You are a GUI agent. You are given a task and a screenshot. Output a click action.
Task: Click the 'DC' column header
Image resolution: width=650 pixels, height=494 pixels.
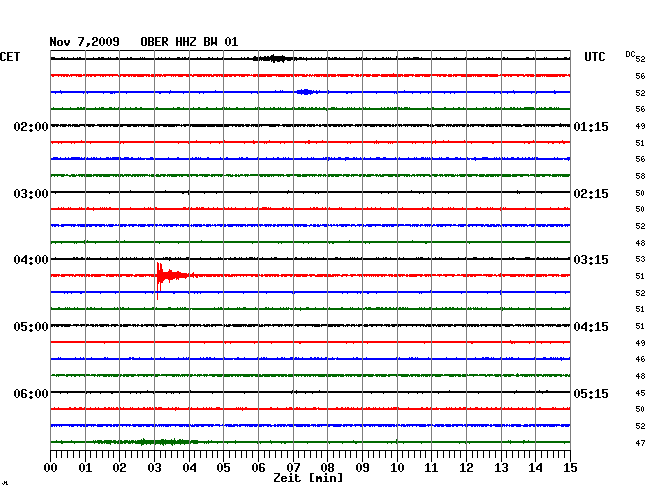(x=630, y=54)
